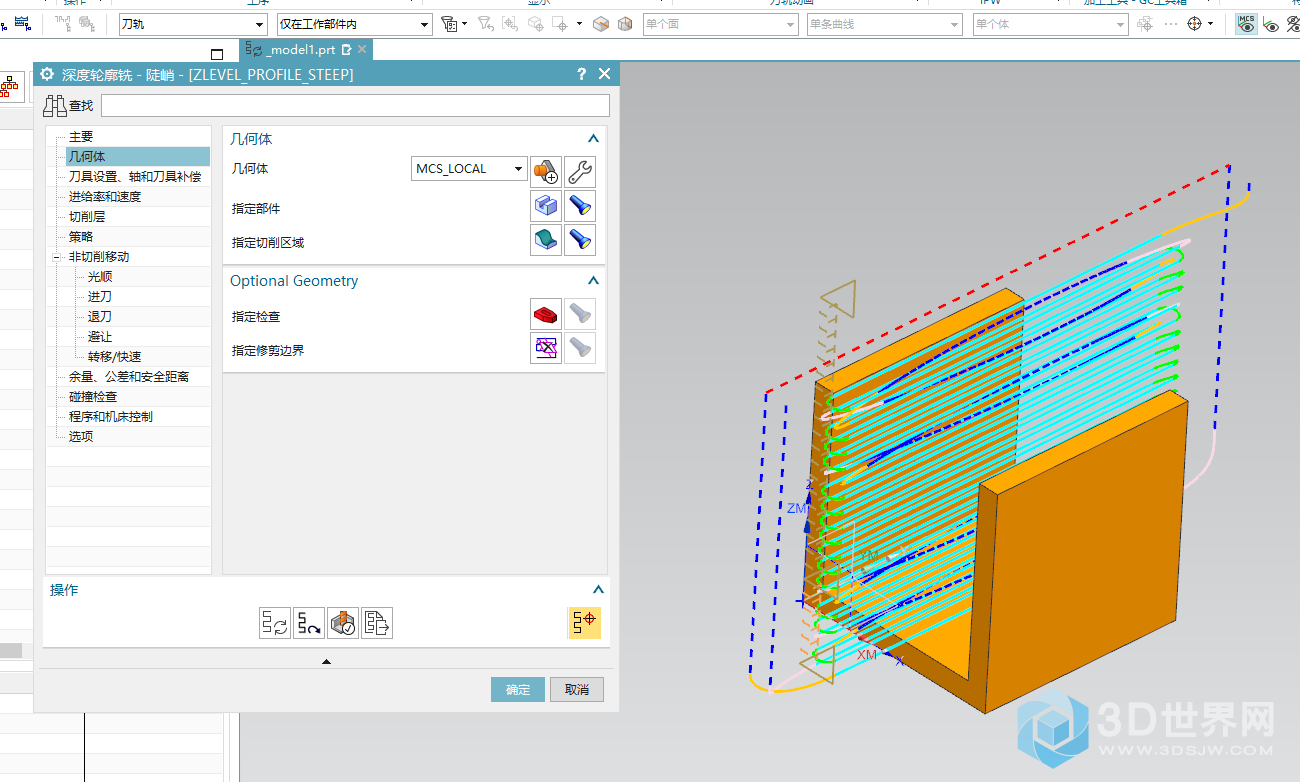Open the 单条曲线 curve rule dropdown
Screen dimensions: 1300x782
coord(885,24)
